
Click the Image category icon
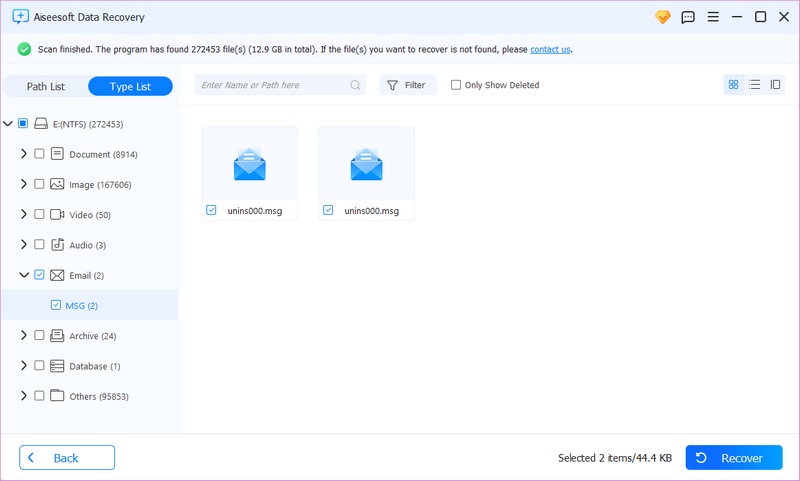57,184
